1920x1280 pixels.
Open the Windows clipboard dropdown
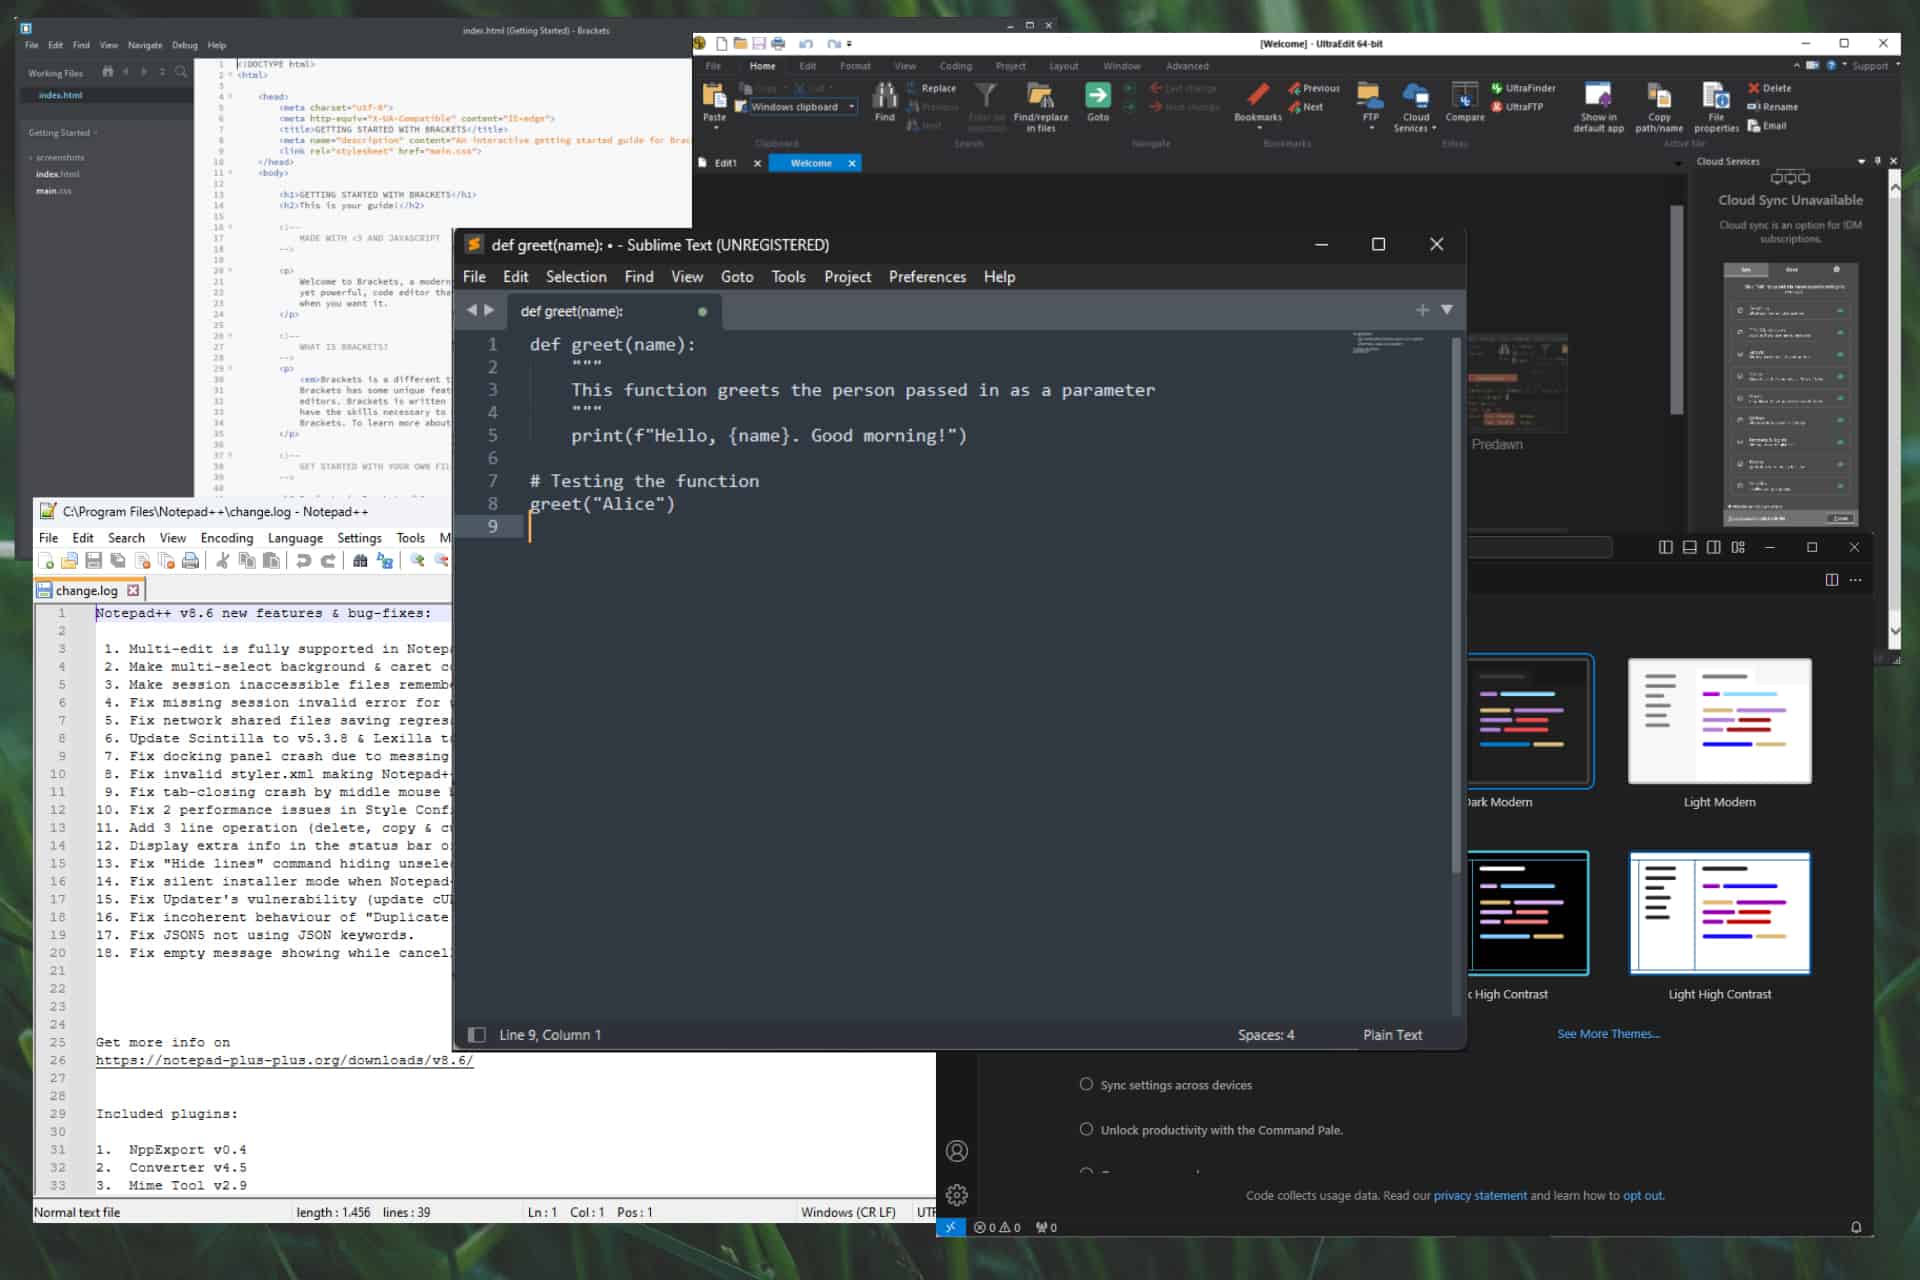[x=852, y=107]
